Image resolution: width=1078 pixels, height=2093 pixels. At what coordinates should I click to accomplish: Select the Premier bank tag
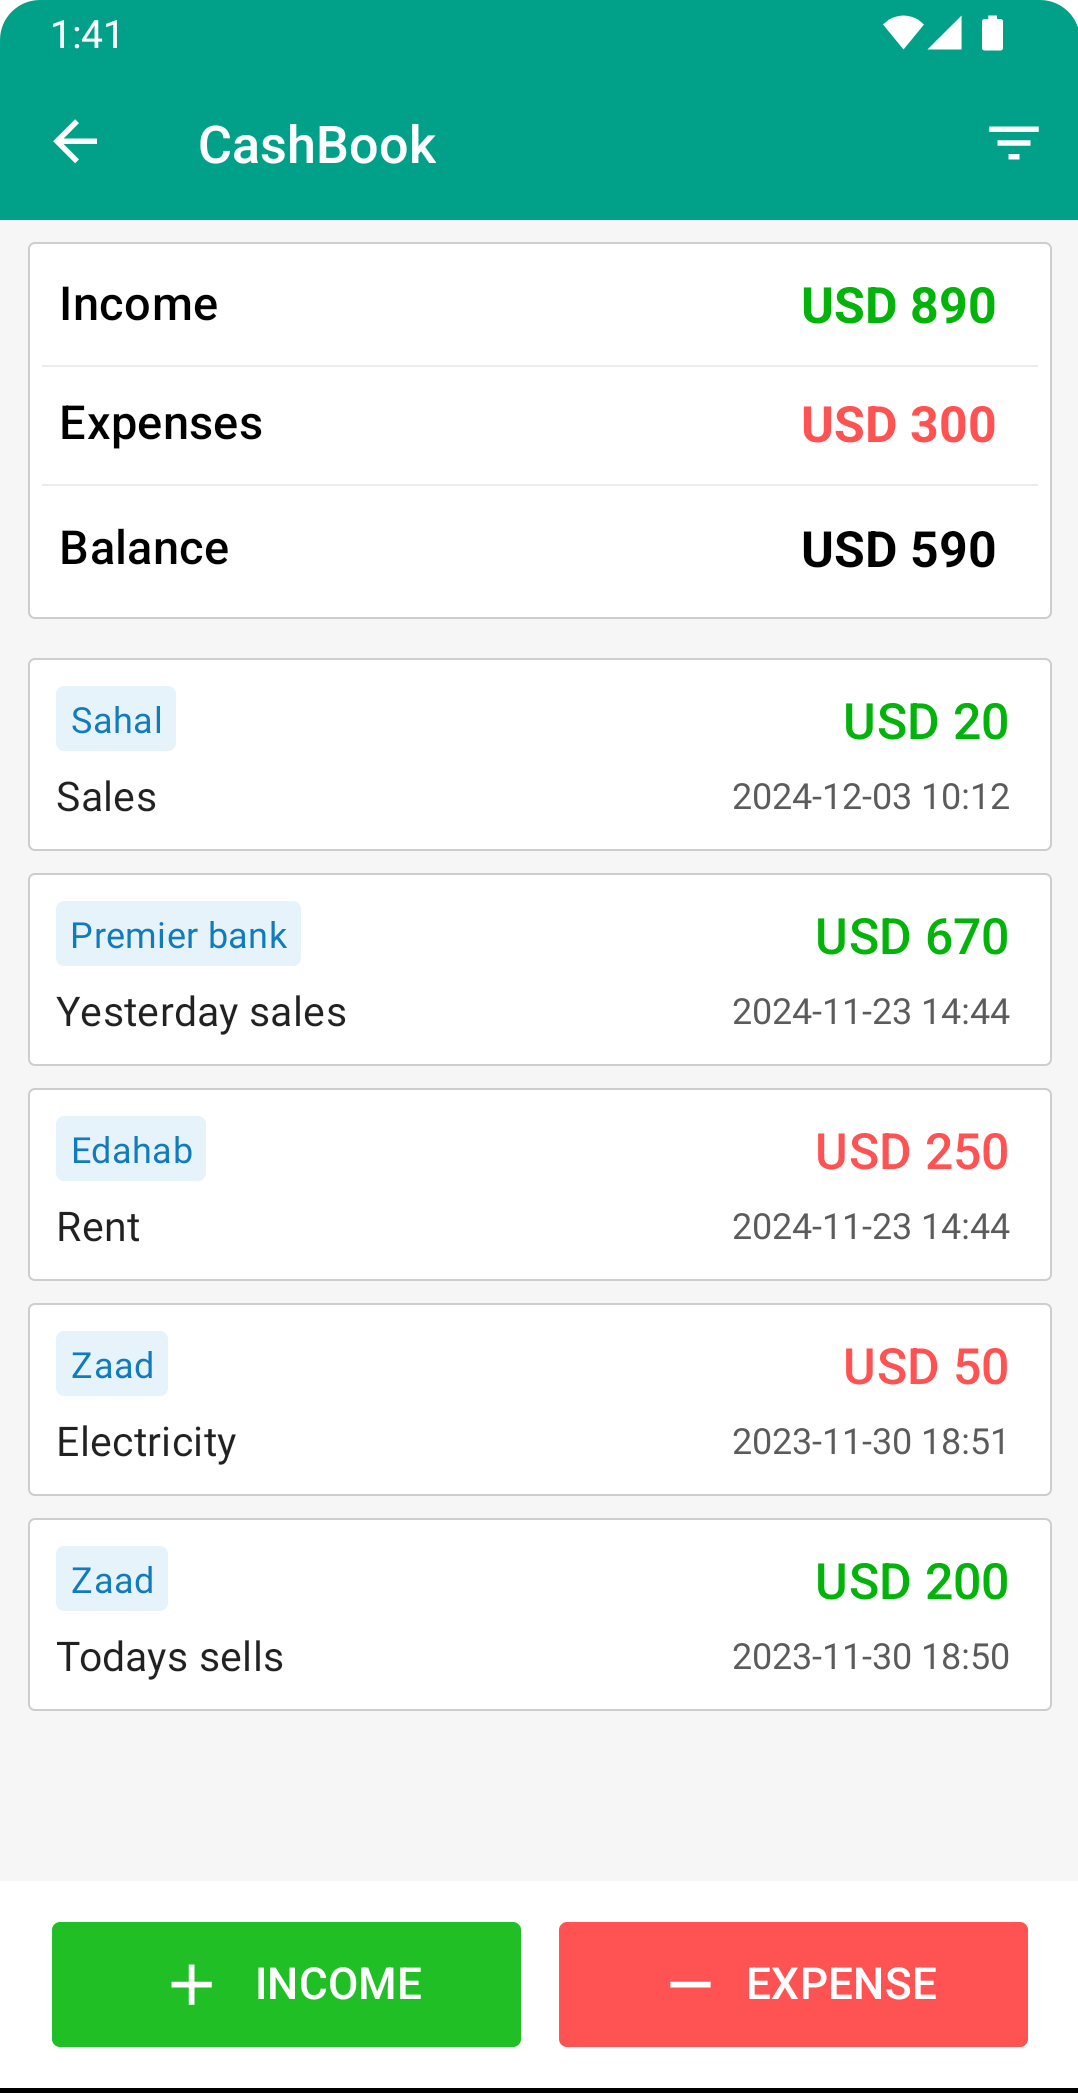click(178, 934)
